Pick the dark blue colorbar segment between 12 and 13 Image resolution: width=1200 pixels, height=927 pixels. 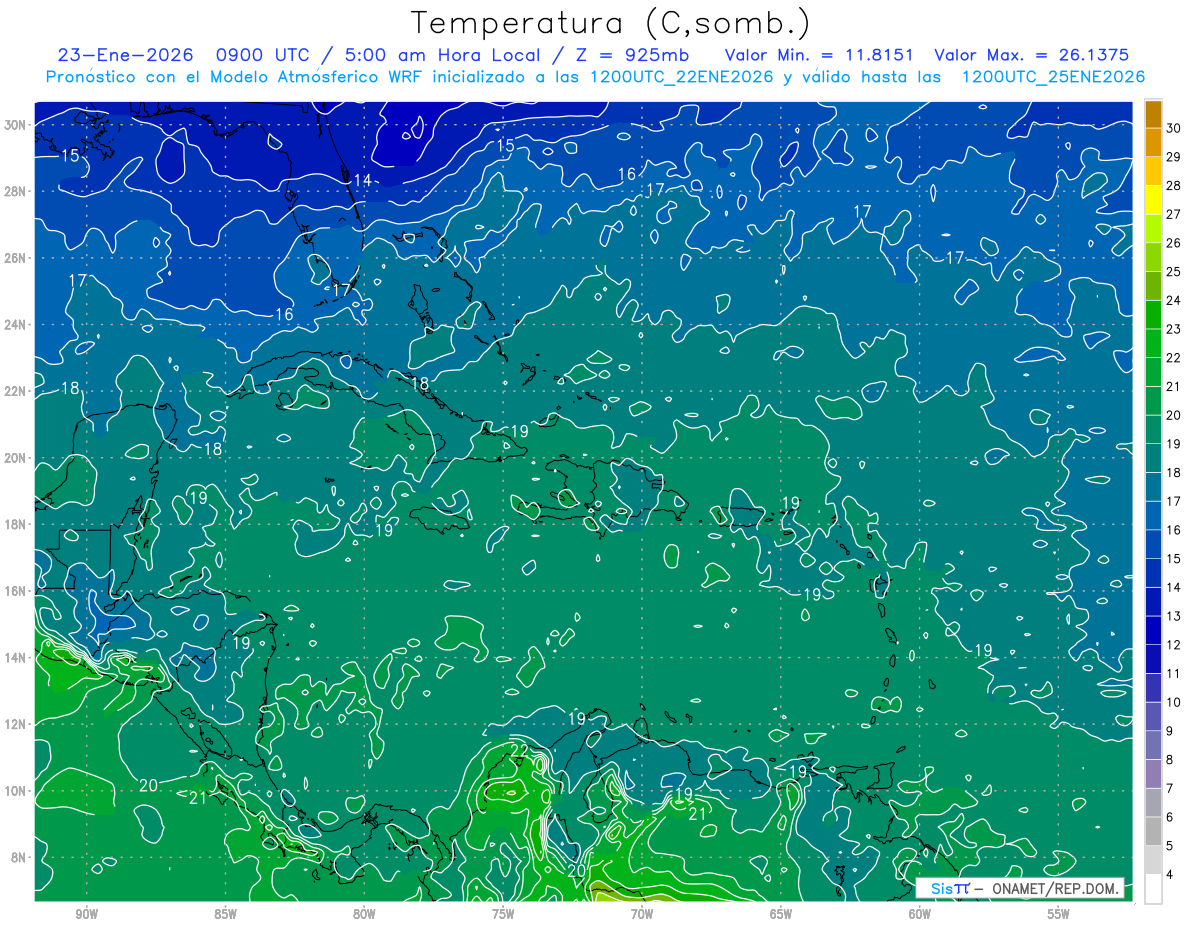click(x=1153, y=631)
